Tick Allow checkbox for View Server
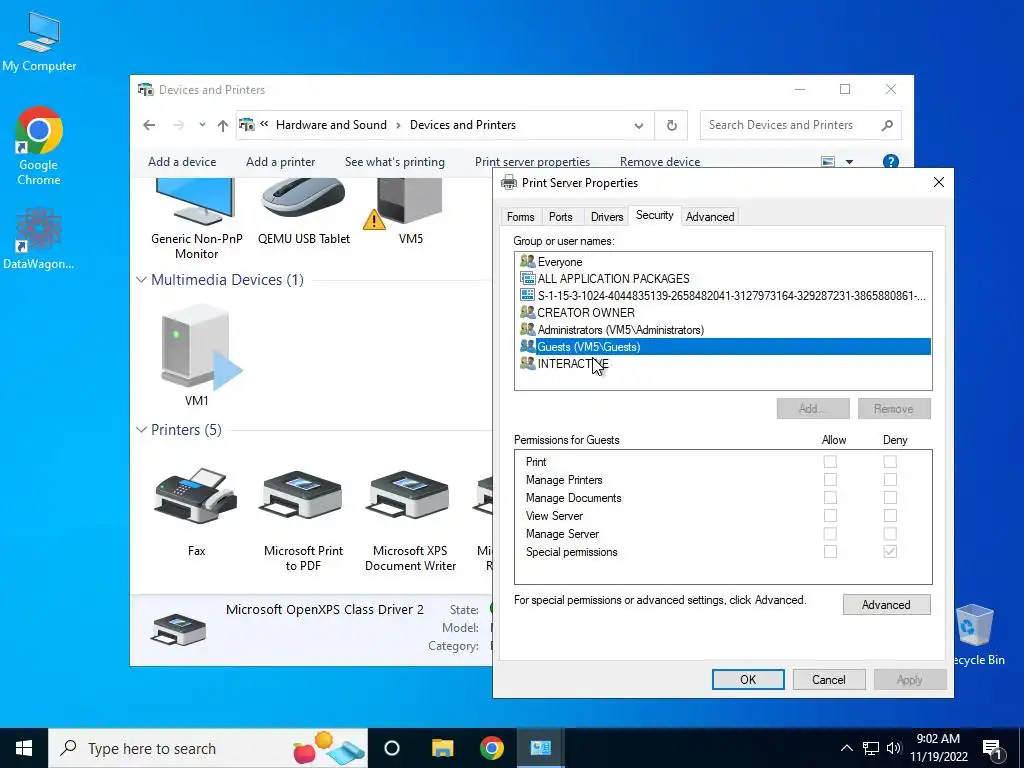Viewport: 1024px width, 768px height. (x=830, y=516)
